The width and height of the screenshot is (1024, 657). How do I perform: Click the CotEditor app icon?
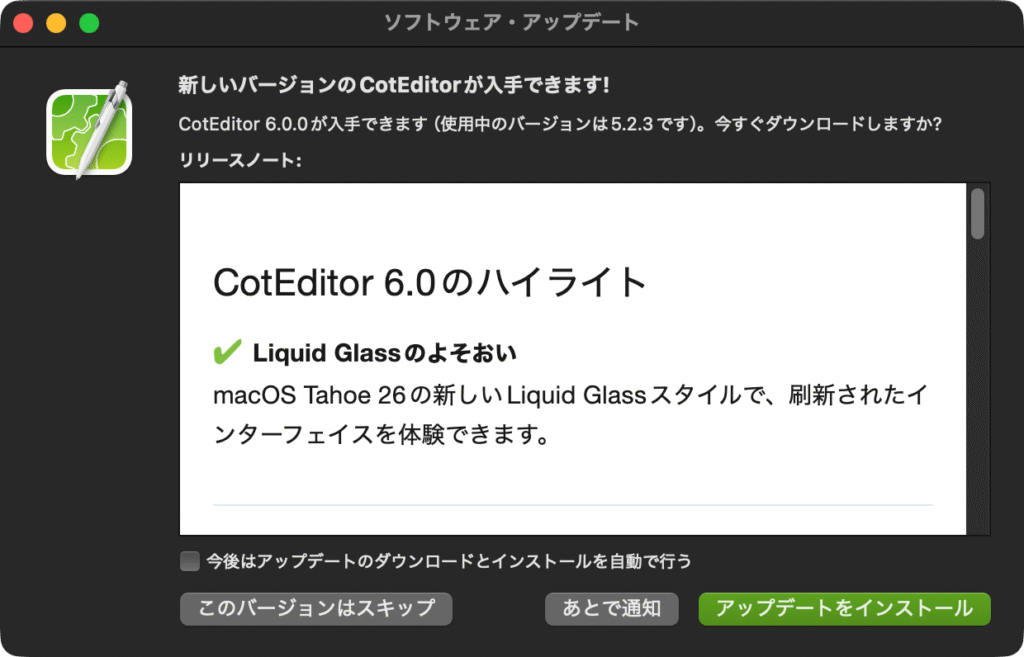[x=89, y=131]
